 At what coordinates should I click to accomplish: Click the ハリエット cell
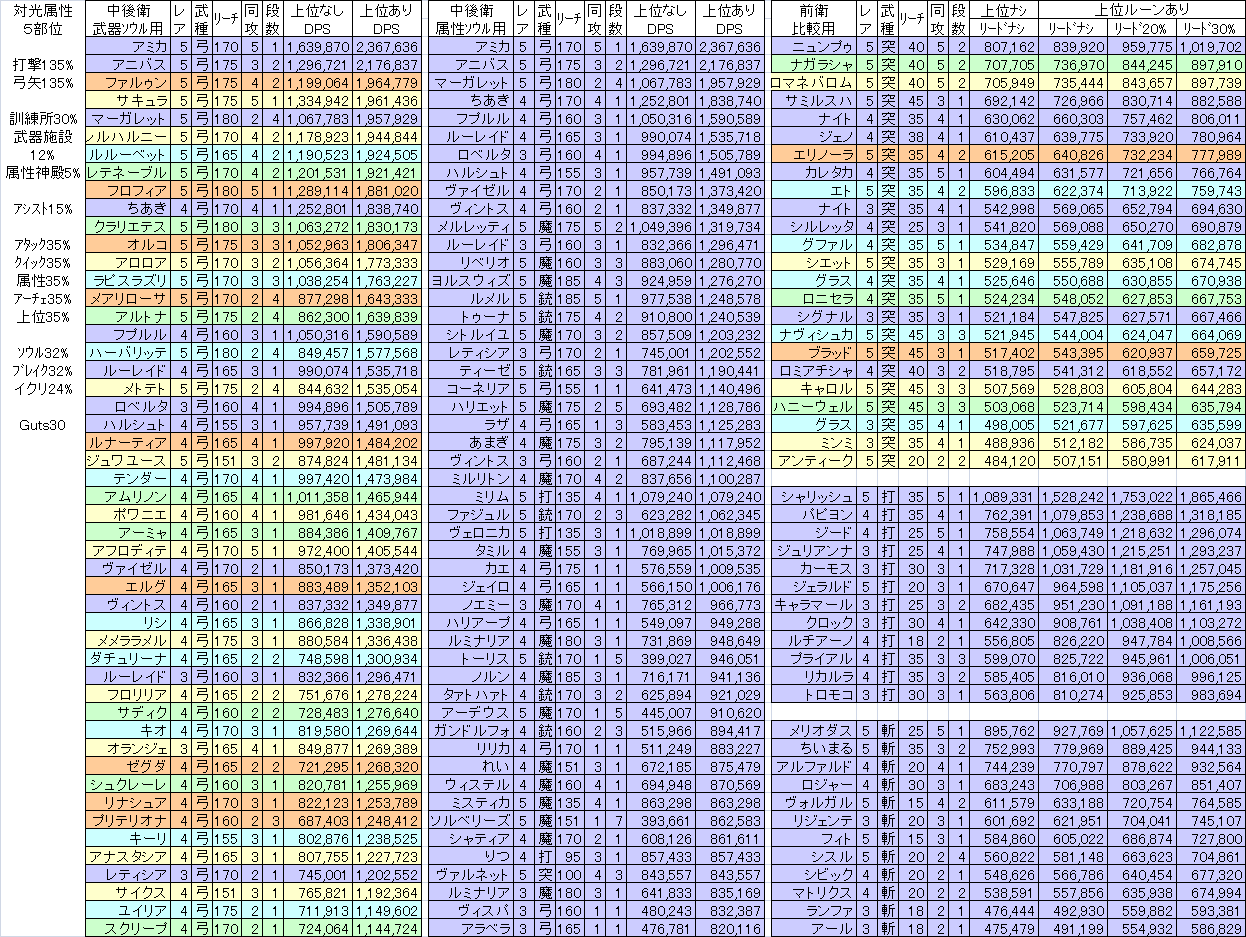pyautogui.click(x=471, y=407)
